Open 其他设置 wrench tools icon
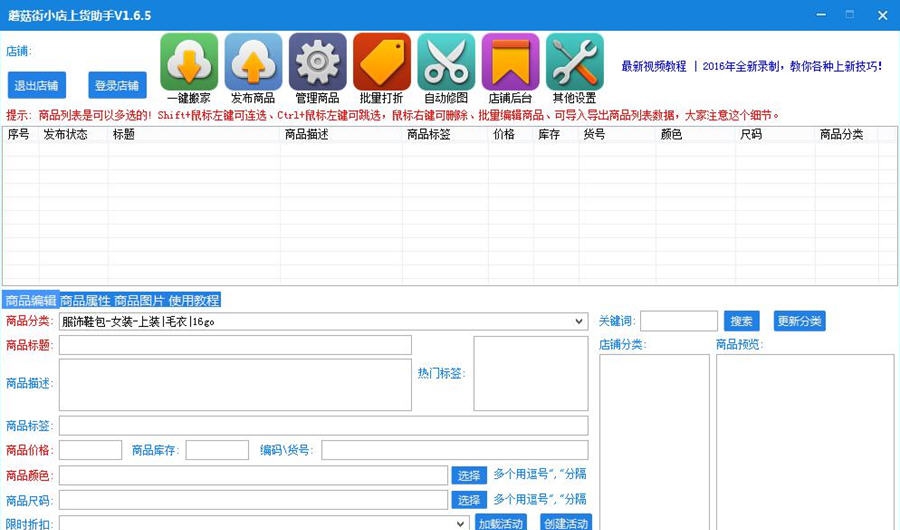 coord(575,62)
